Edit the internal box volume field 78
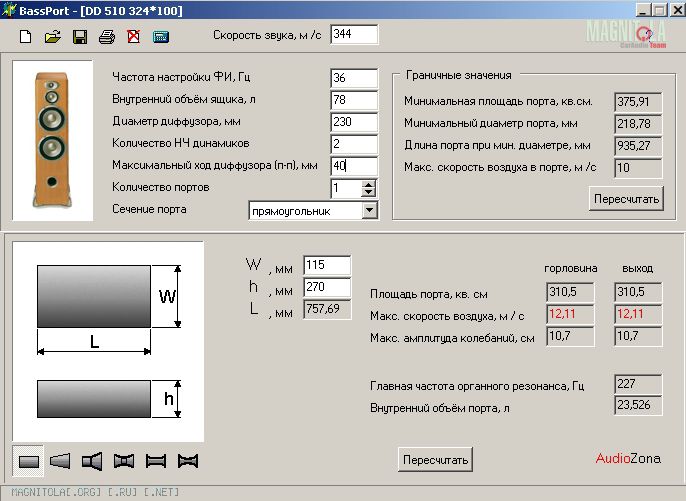 pos(354,100)
